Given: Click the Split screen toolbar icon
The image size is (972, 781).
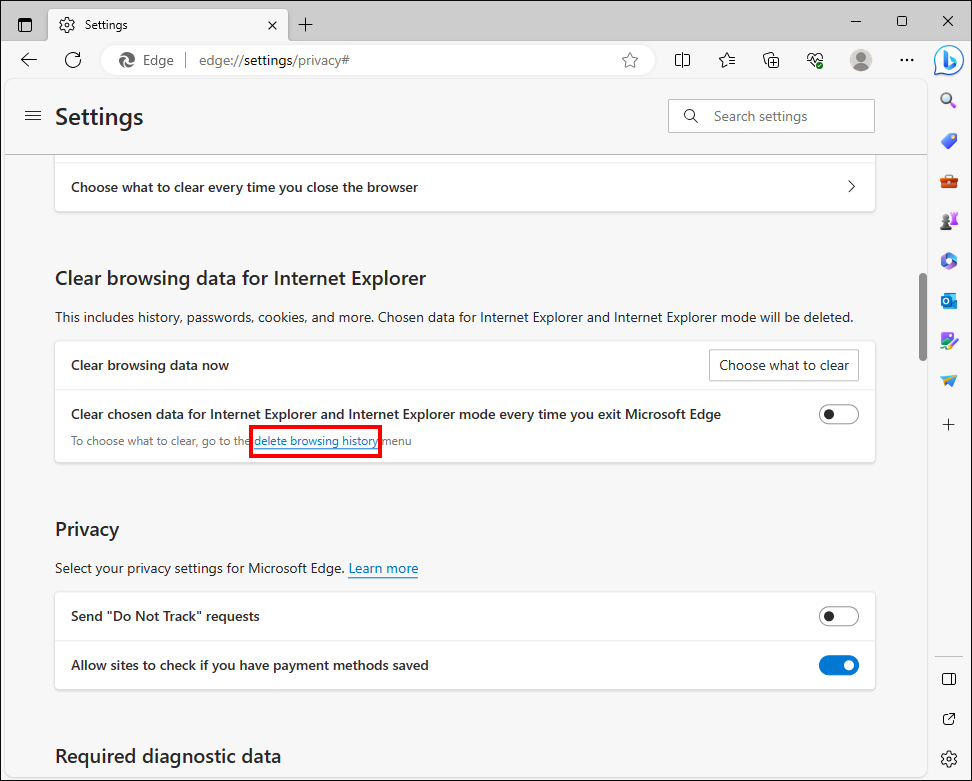Looking at the screenshot, I should pyautogui.click(x=682, y=60).
